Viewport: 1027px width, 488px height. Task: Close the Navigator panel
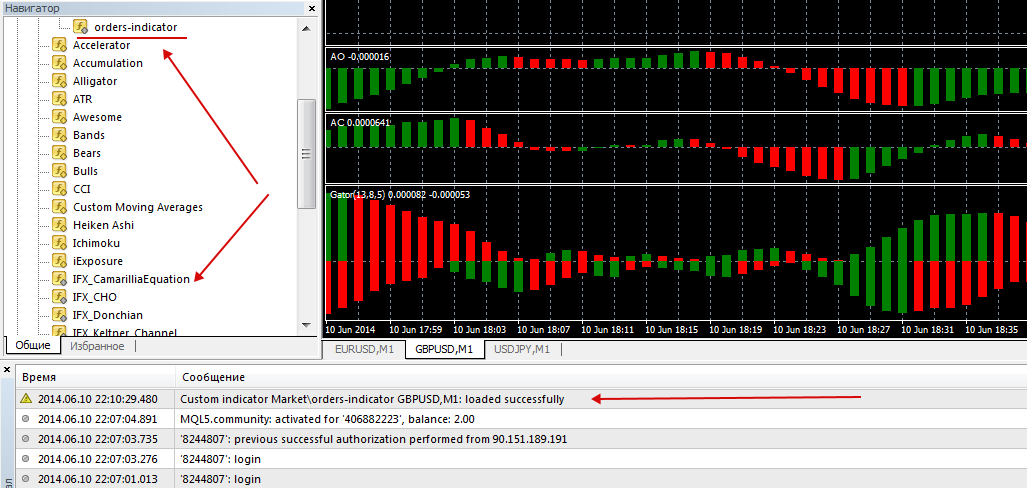313,8
